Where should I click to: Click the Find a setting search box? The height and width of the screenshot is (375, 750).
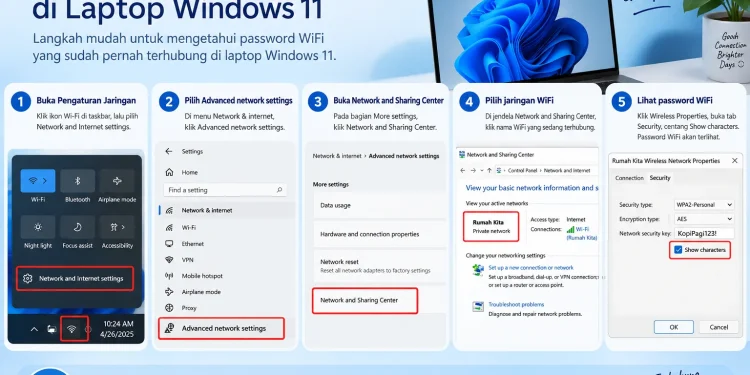point(225,190)
